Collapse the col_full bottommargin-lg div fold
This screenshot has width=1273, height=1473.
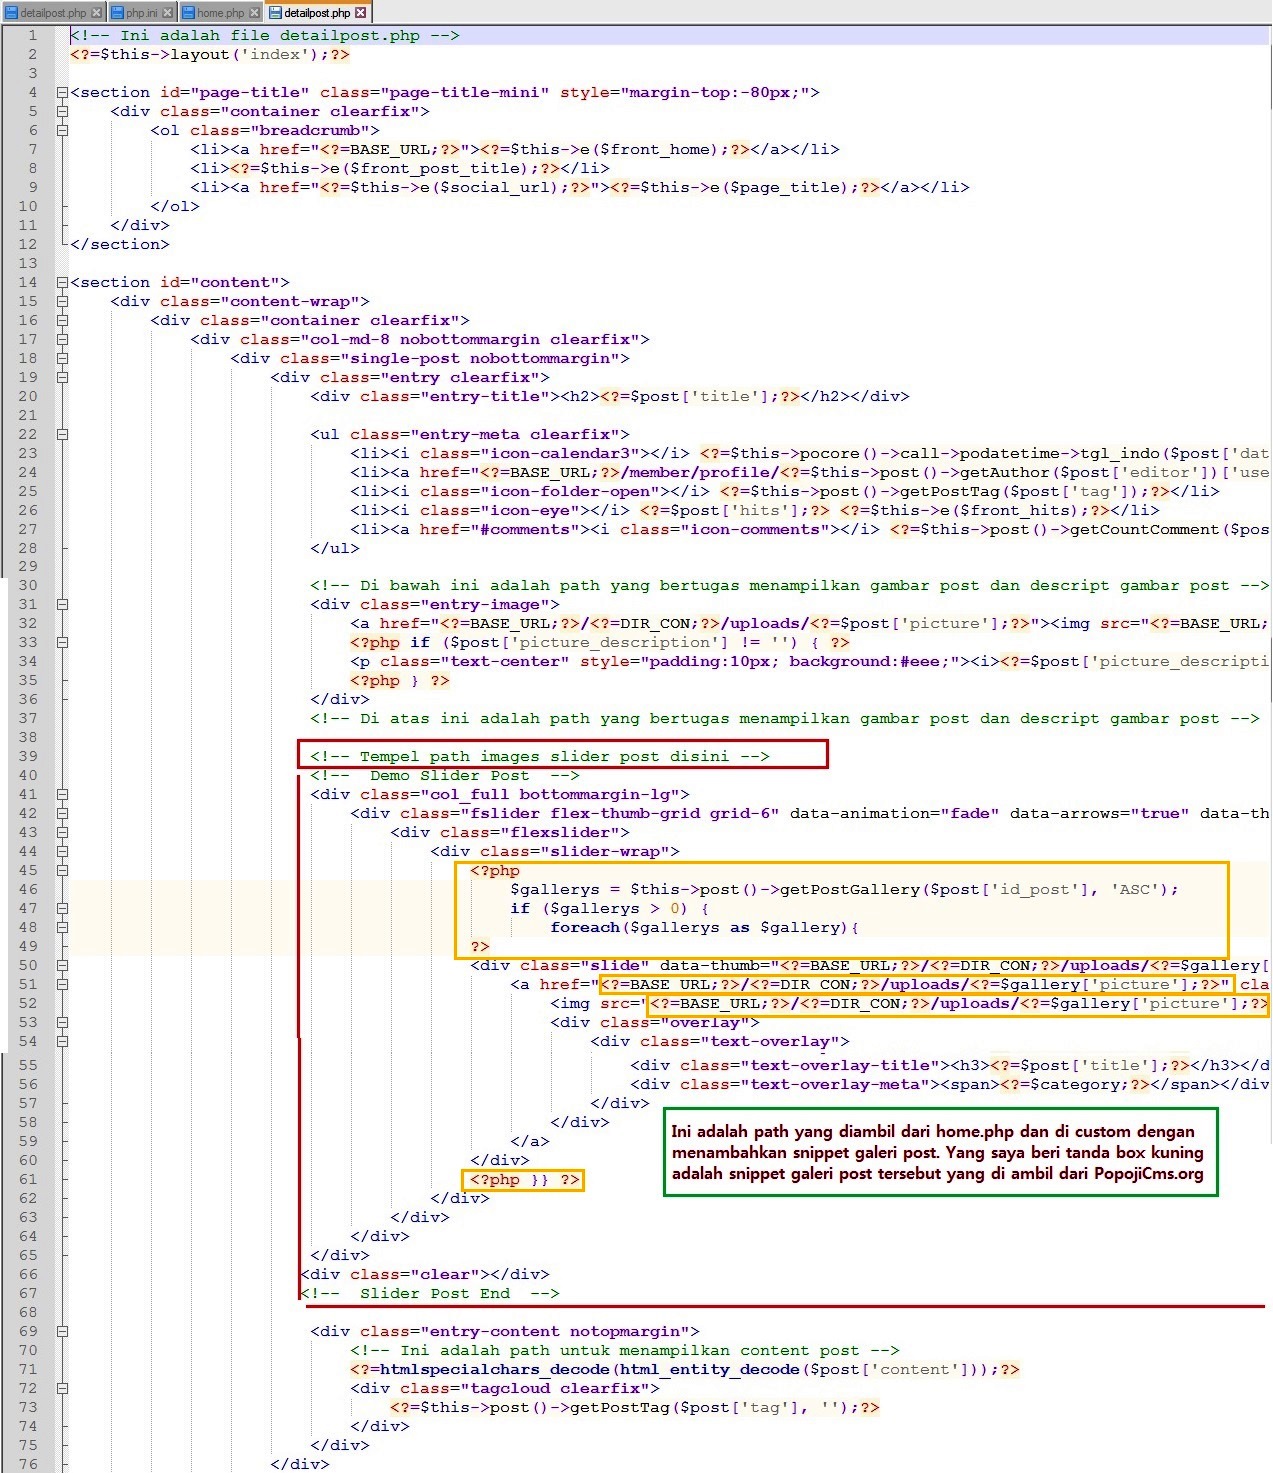pyautogui.click(x=62, y=794)
